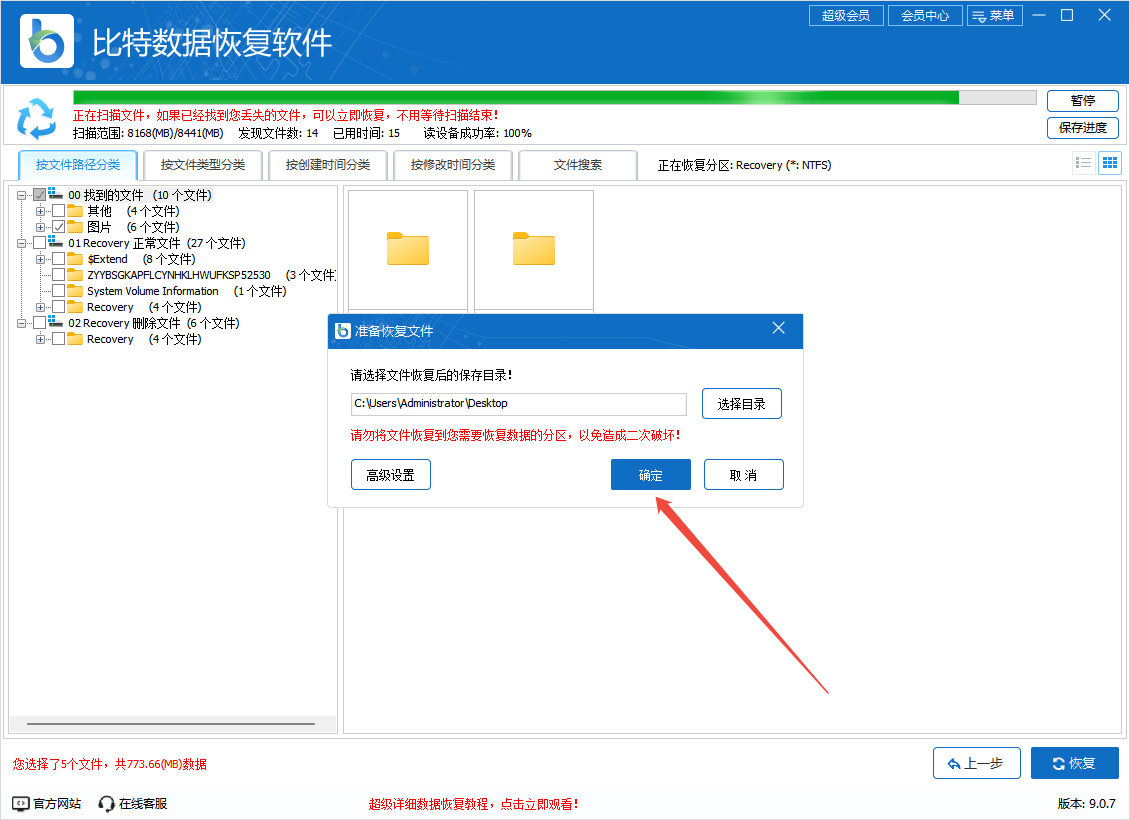Pause scanning with 暂停 button
Viewport: 1130px width, 820px height.
(1082, 100)
